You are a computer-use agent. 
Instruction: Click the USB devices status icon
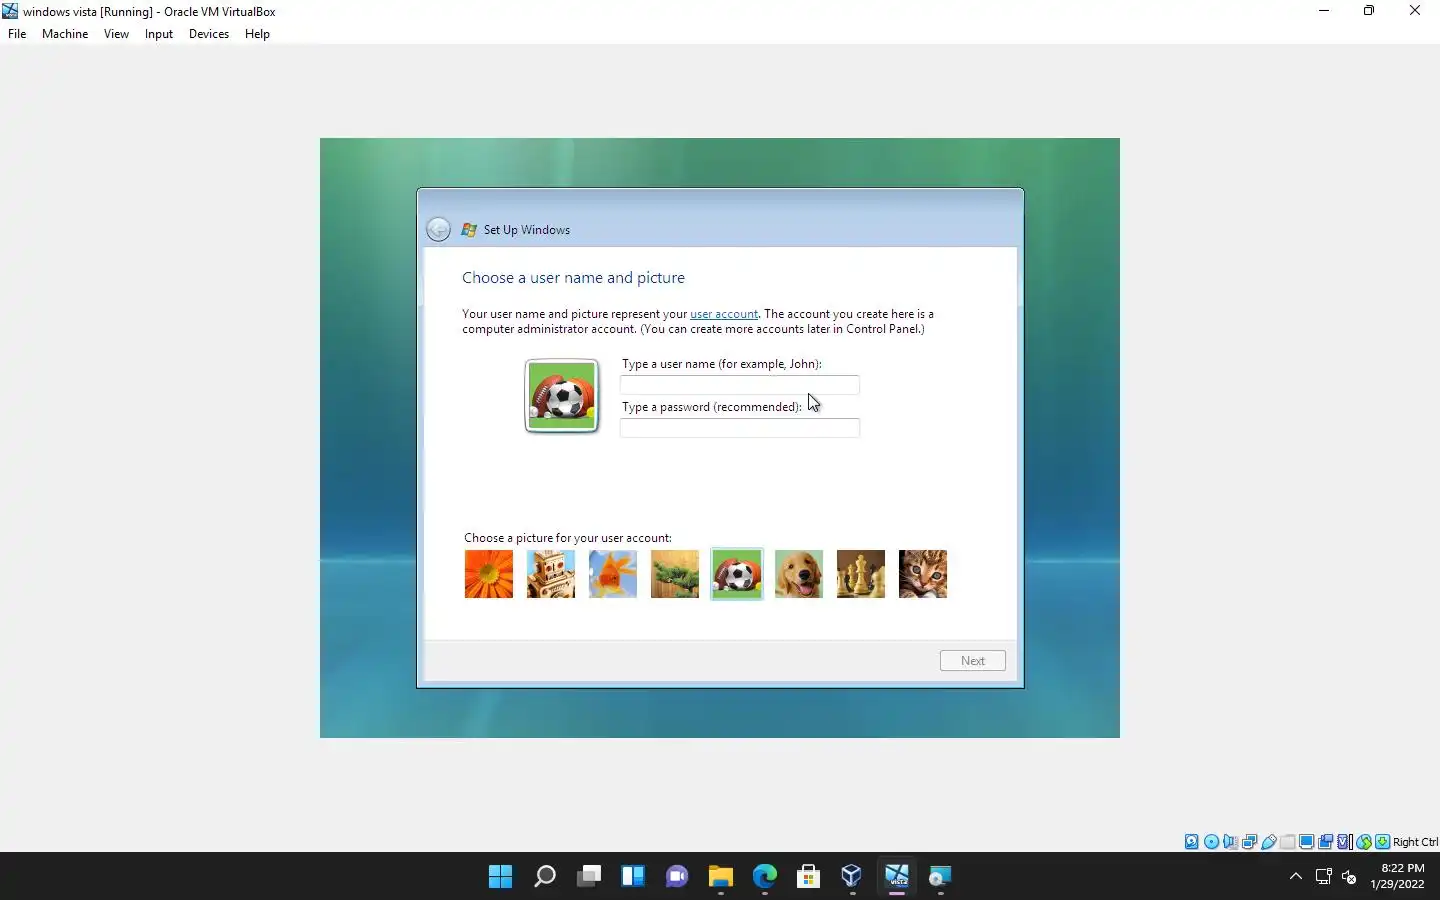pos(1269,842)
